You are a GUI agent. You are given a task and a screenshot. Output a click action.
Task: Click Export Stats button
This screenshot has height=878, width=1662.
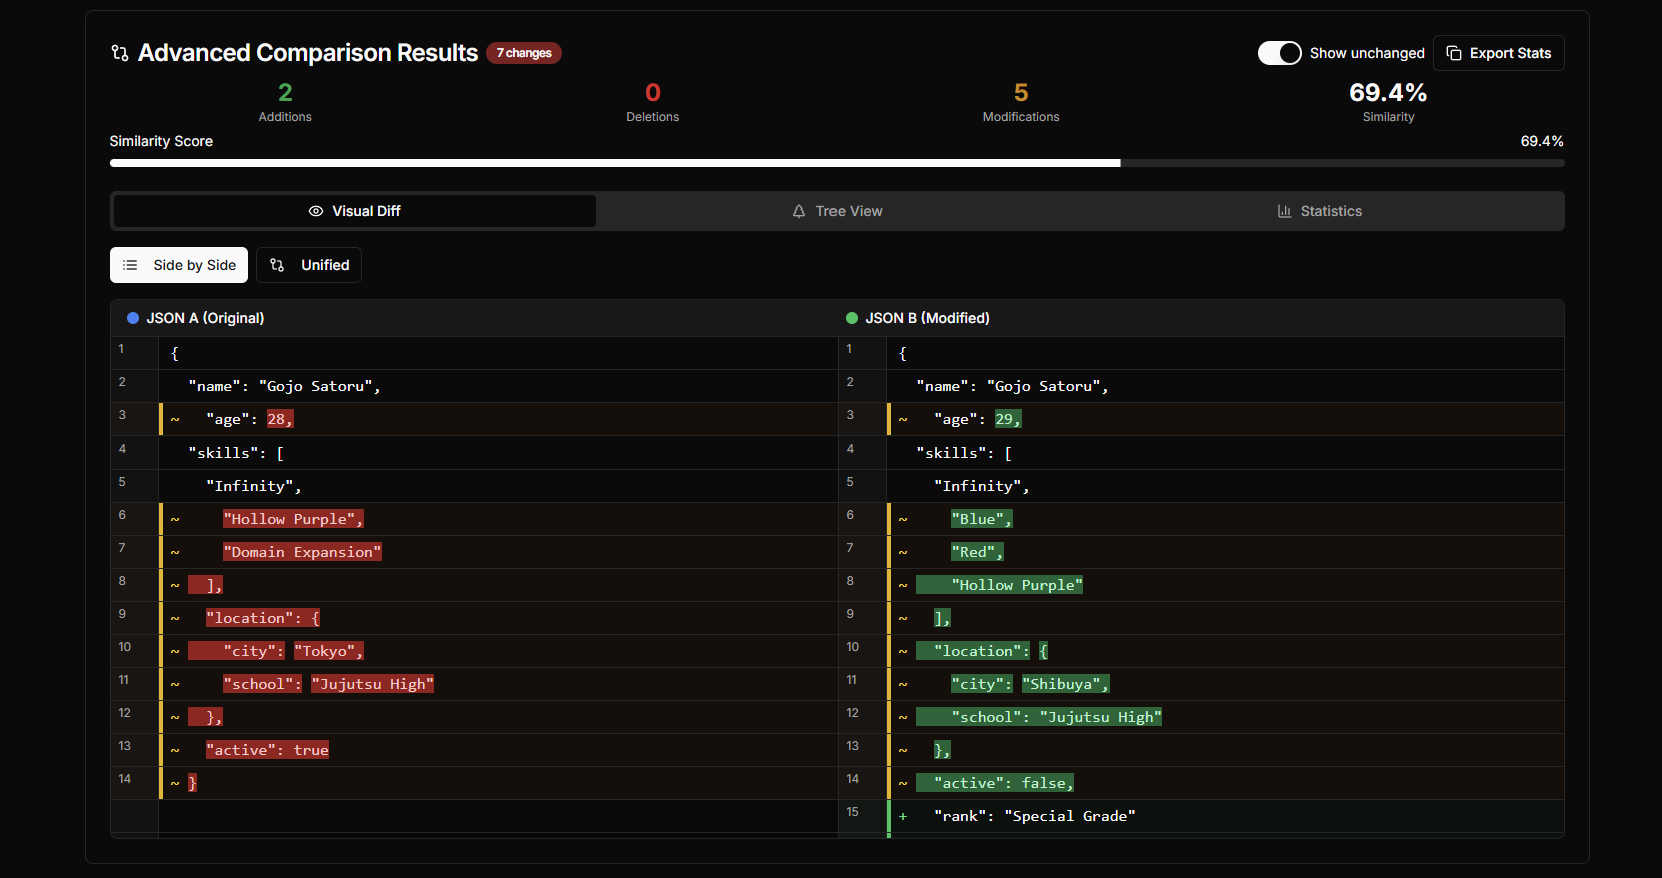click(1499, 53)
